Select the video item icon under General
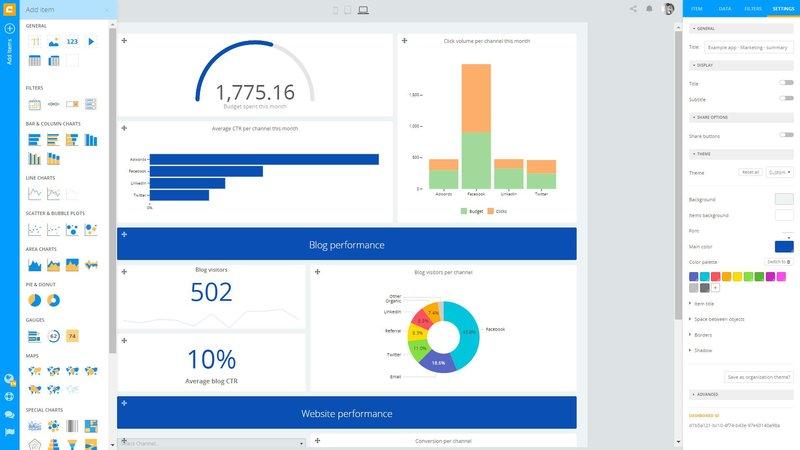800x450 pixels. point(91,42)
